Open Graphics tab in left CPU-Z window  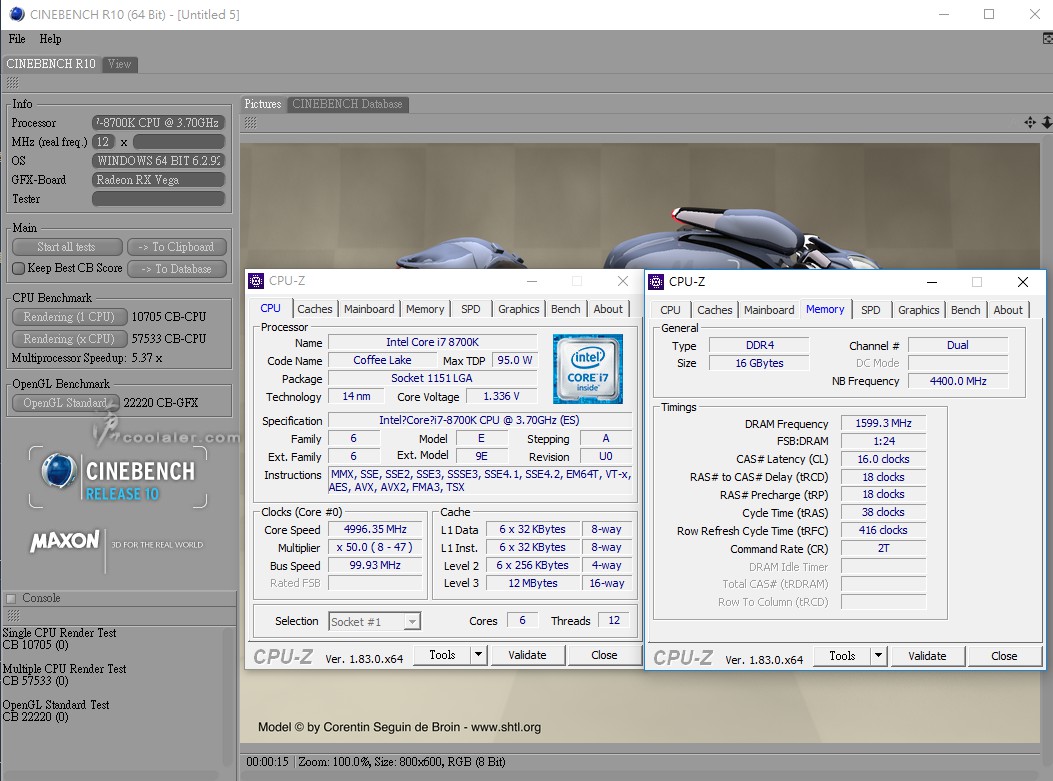pos(518,309)
